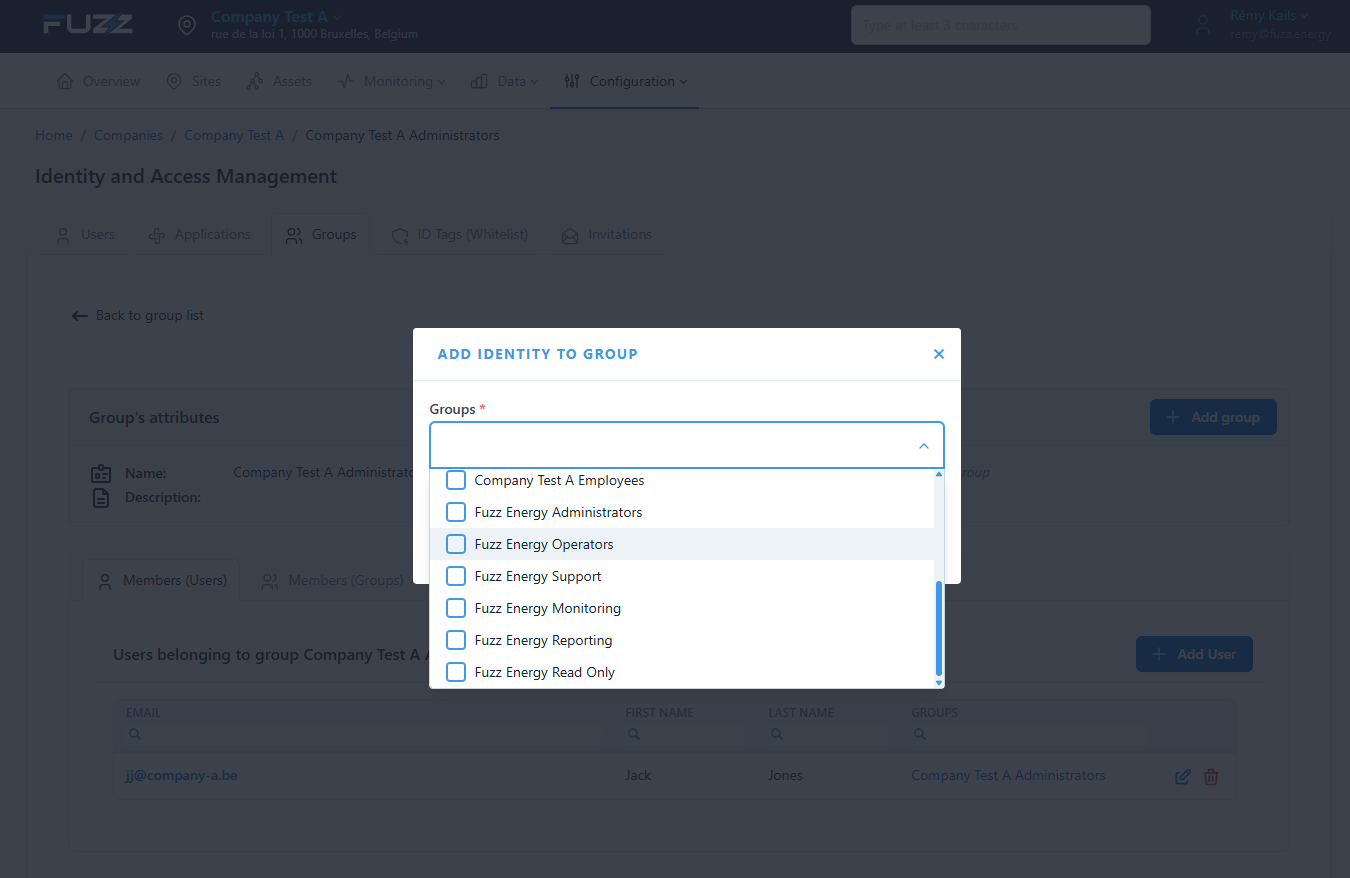Expand the Data menu

[504, 81]
